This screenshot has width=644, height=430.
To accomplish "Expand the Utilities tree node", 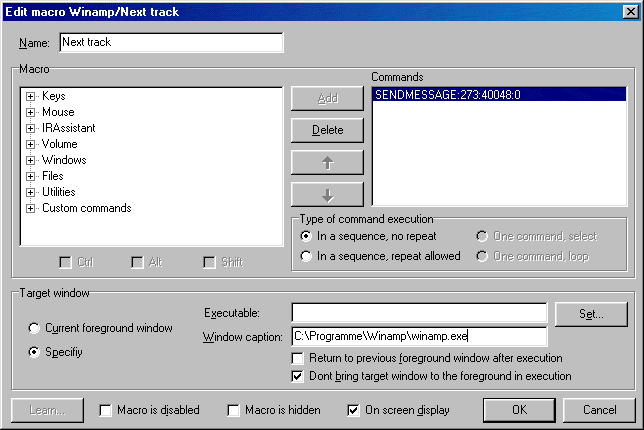I will [30, 193].
